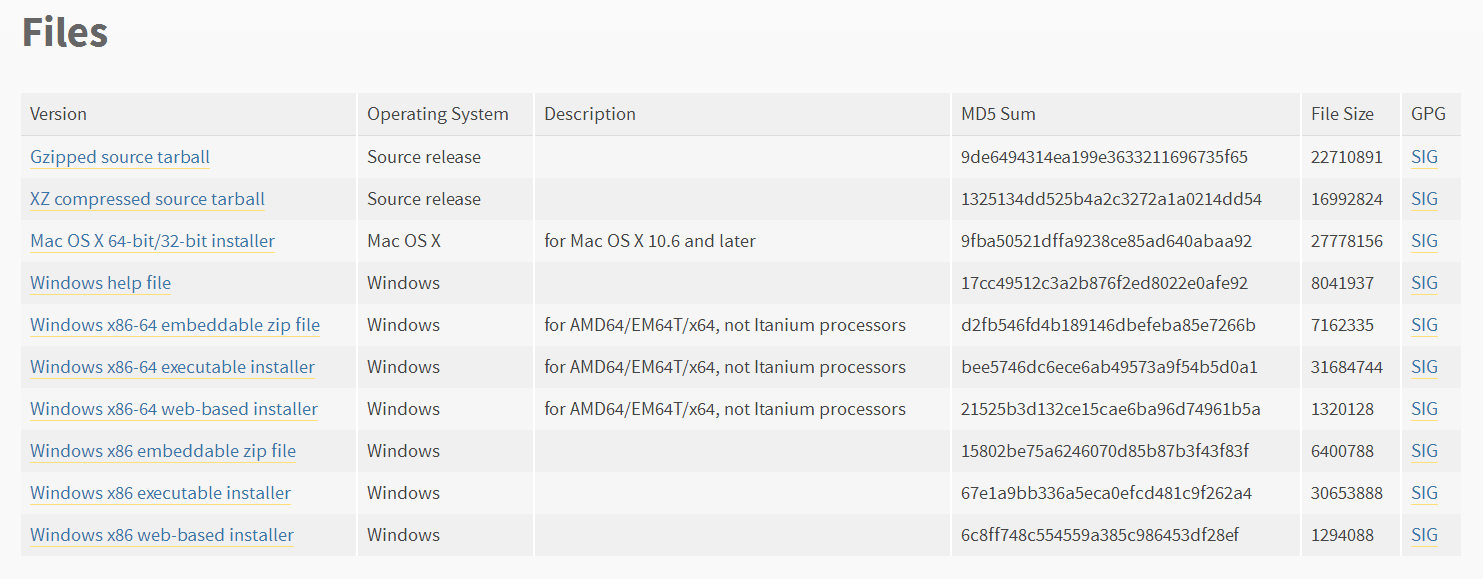Open the Gzipped source tarball link
The width and height of the screenshot is (1483, 579).
(120, 157)
